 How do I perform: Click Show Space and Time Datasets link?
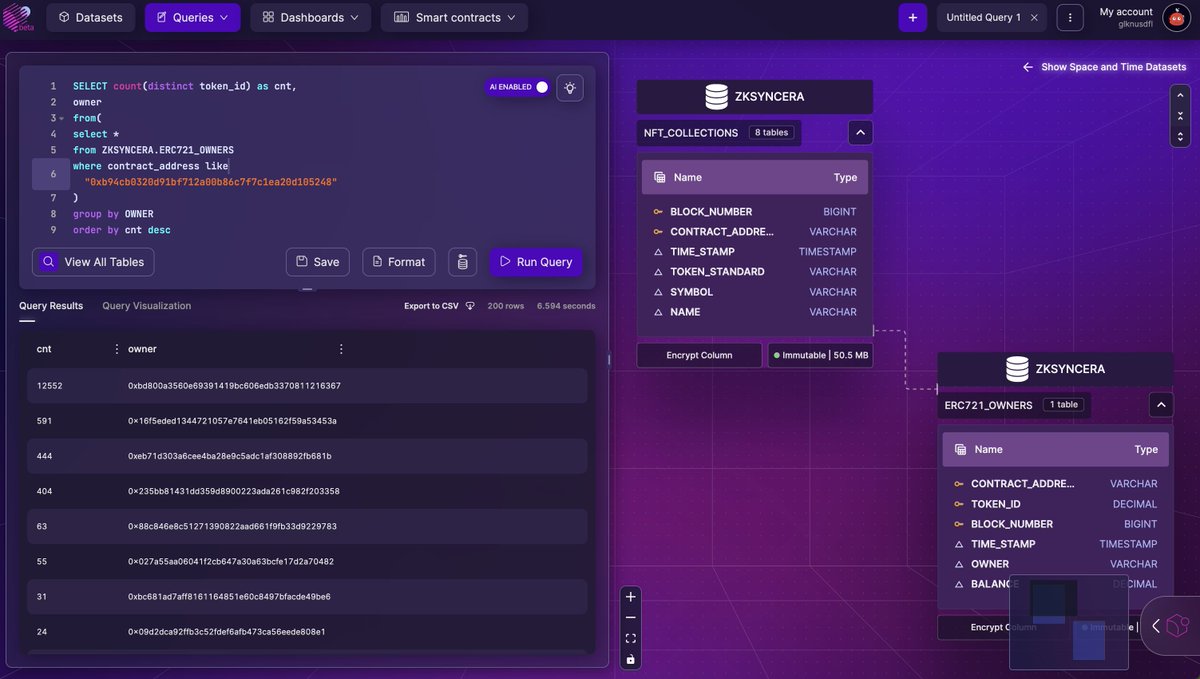[1113, 67]
